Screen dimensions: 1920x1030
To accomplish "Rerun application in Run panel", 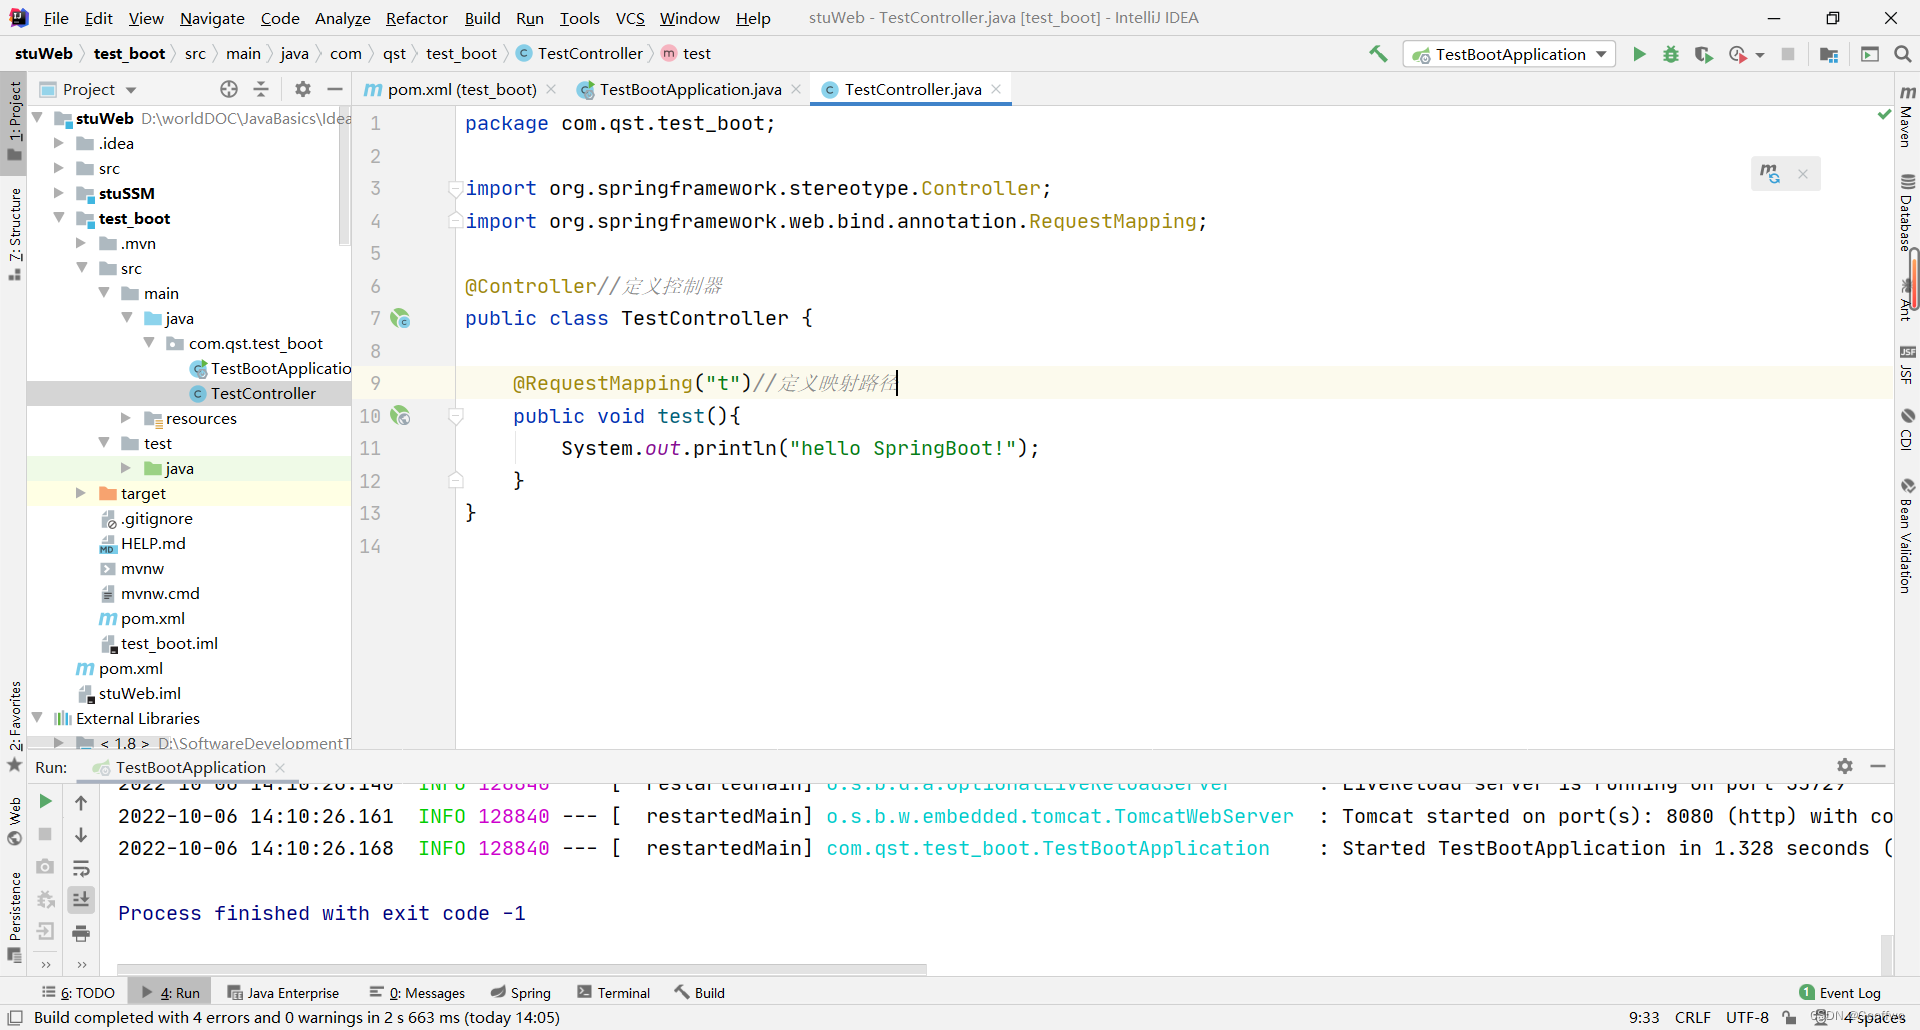I will [x=45, y=801].
